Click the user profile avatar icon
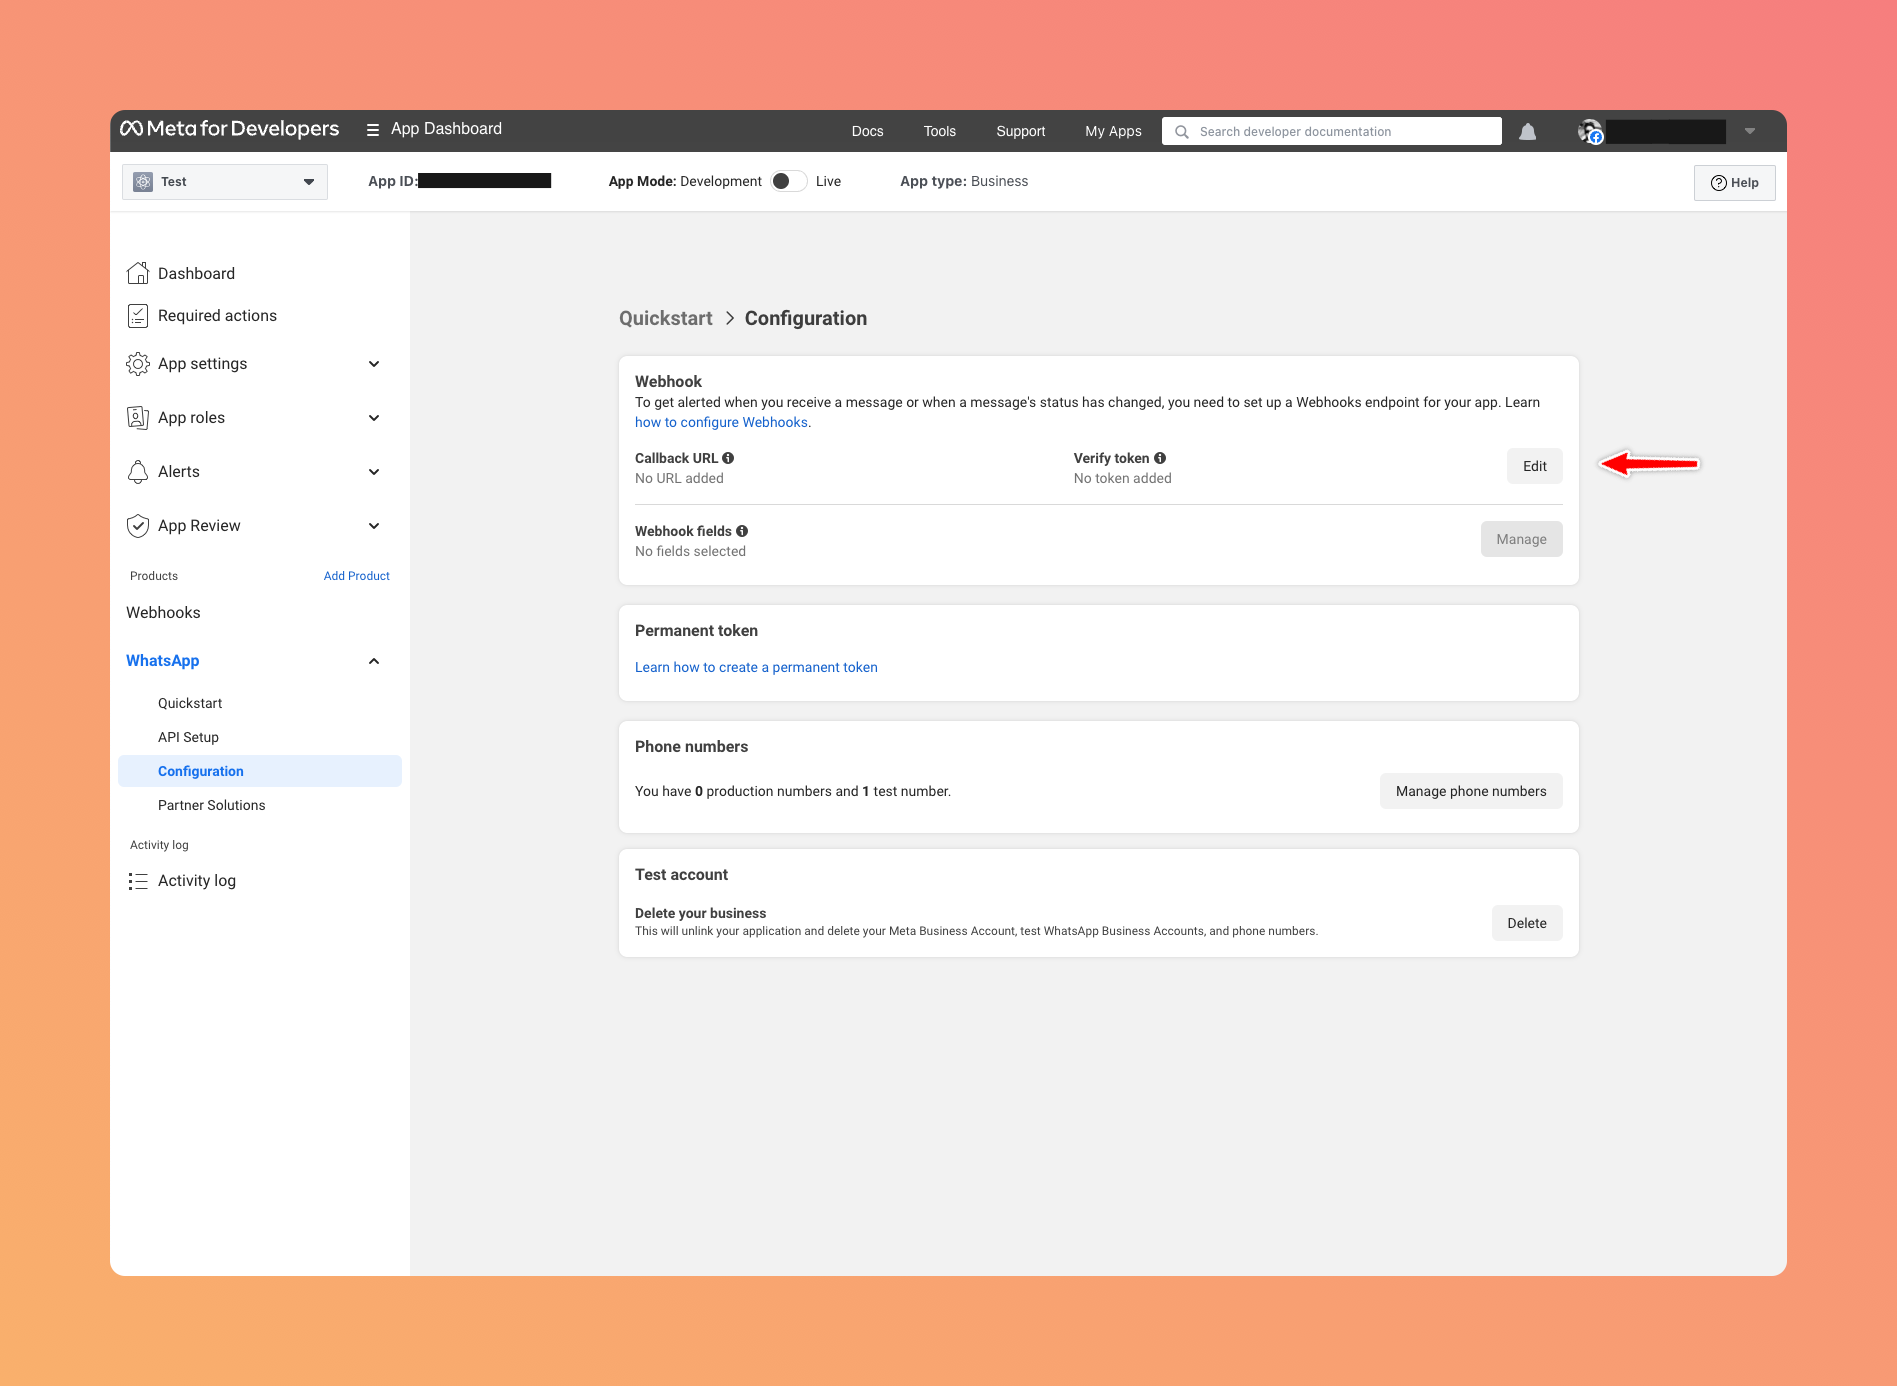Screen dimensions: 1897x1386 pyautogui.click(x=1589, y=131)
